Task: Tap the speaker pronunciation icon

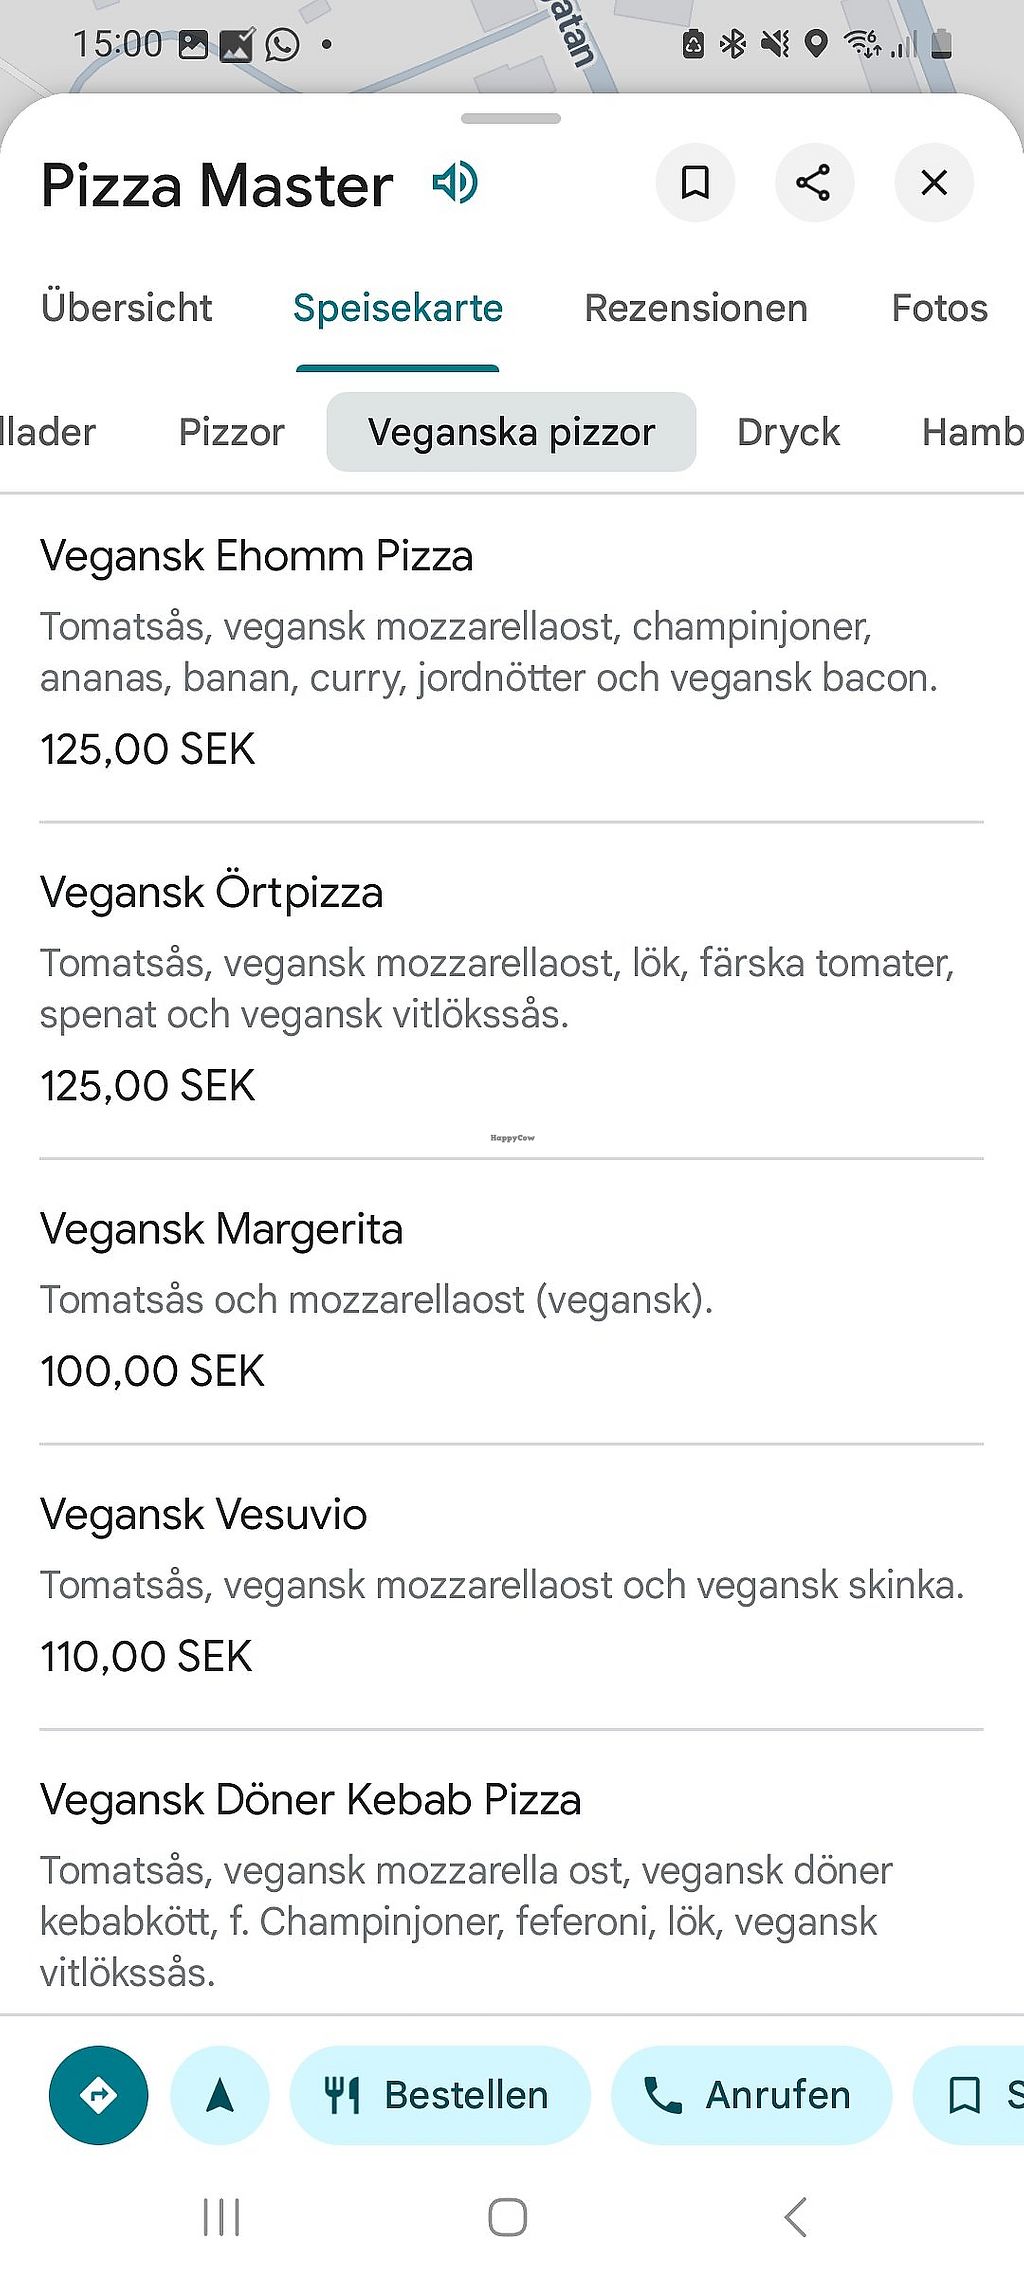Action: point(455,184)
